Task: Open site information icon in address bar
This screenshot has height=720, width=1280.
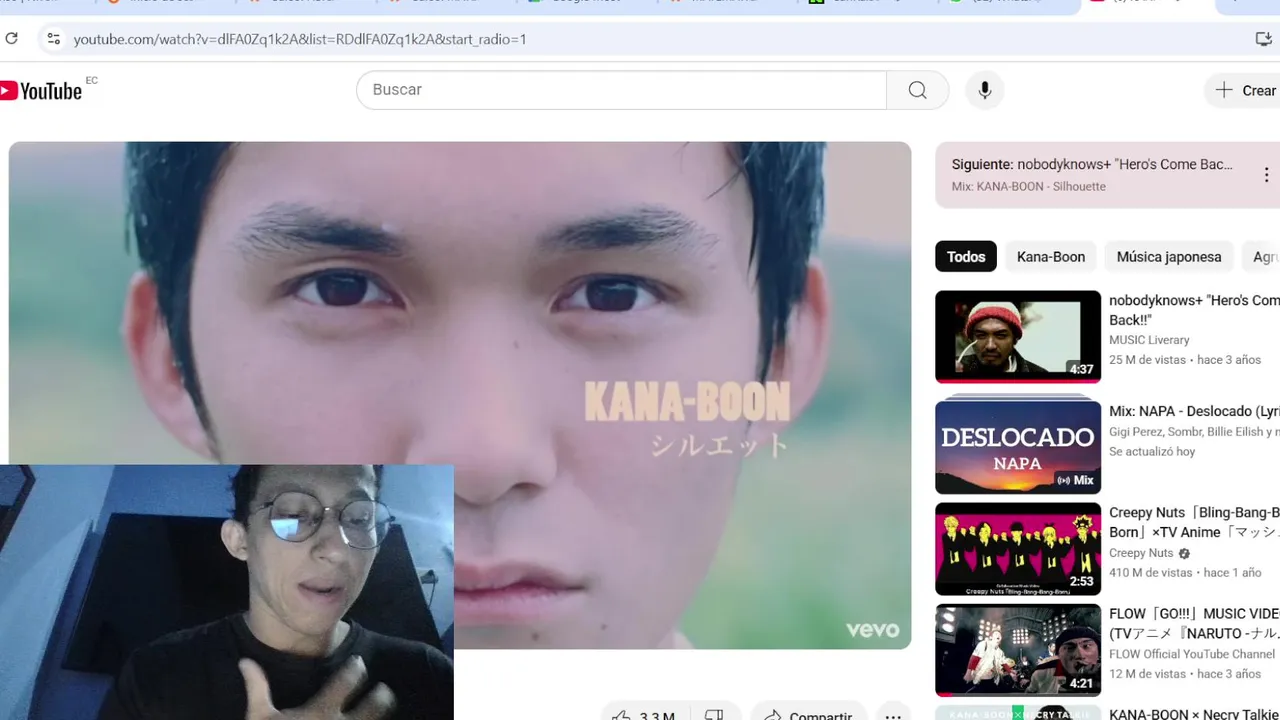Action: [54, 39]
